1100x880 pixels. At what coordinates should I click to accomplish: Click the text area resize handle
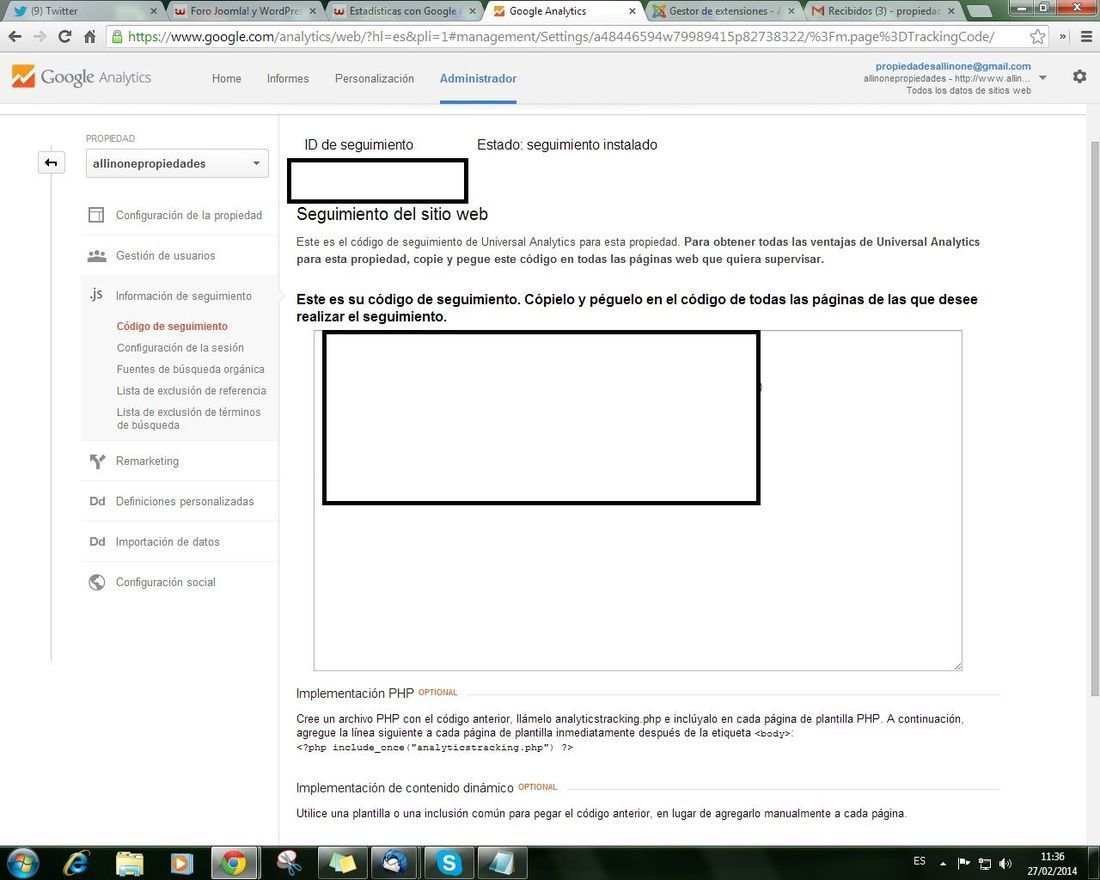958,666
